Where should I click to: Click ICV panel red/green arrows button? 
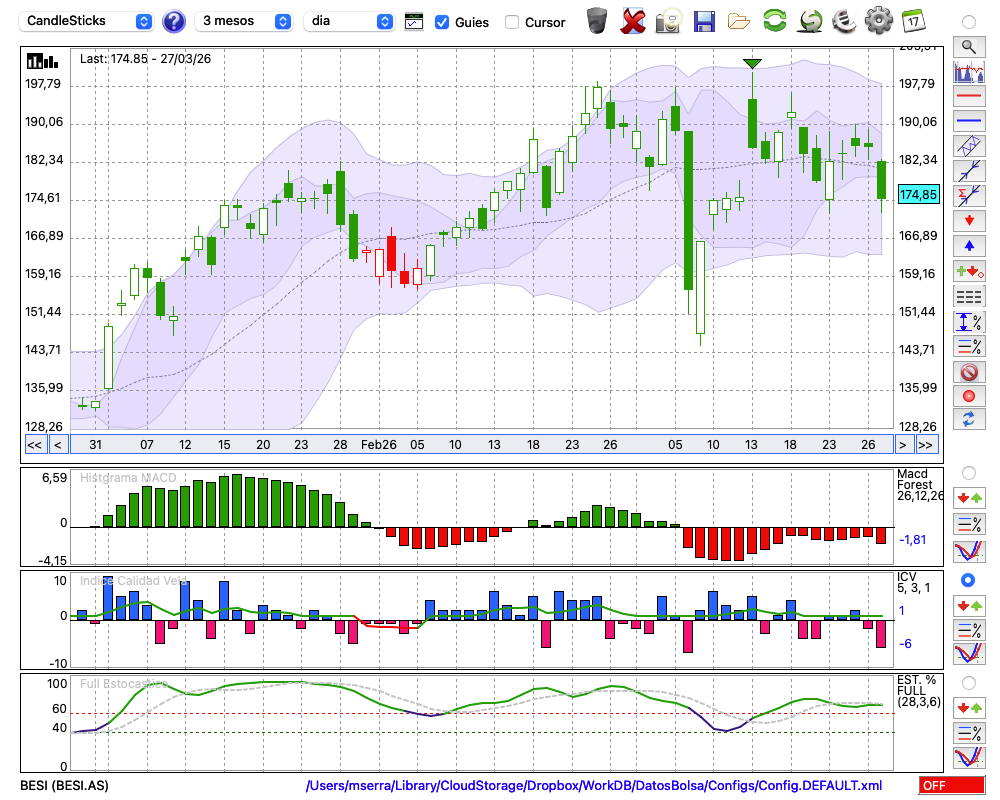(969, 605)
